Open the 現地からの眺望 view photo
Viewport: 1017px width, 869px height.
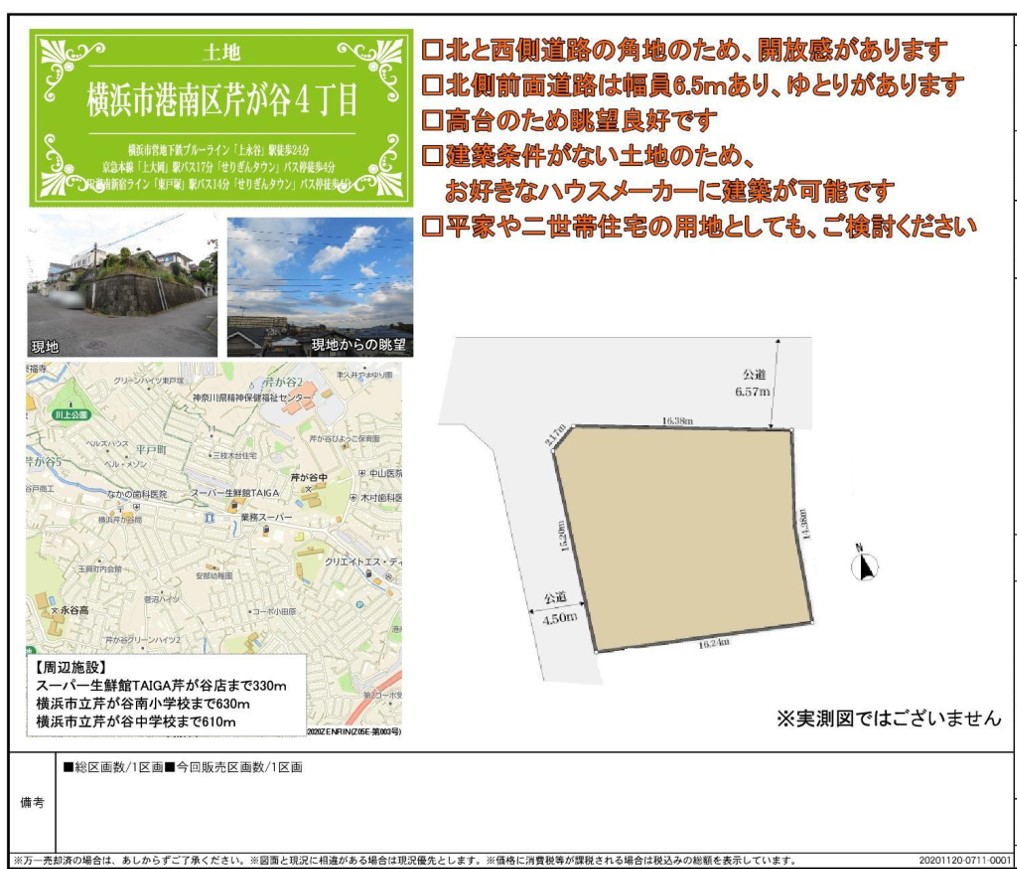click(x=319, y=286)
